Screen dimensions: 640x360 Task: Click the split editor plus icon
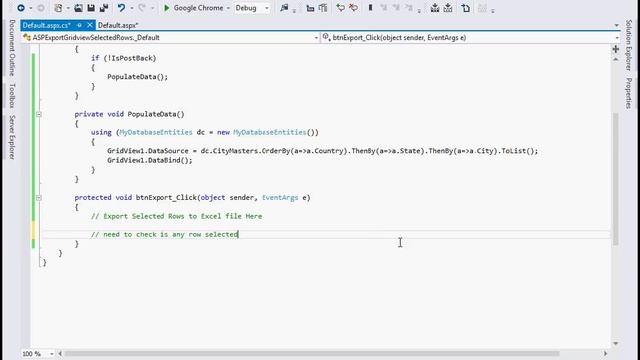click(x=616, y=49)
